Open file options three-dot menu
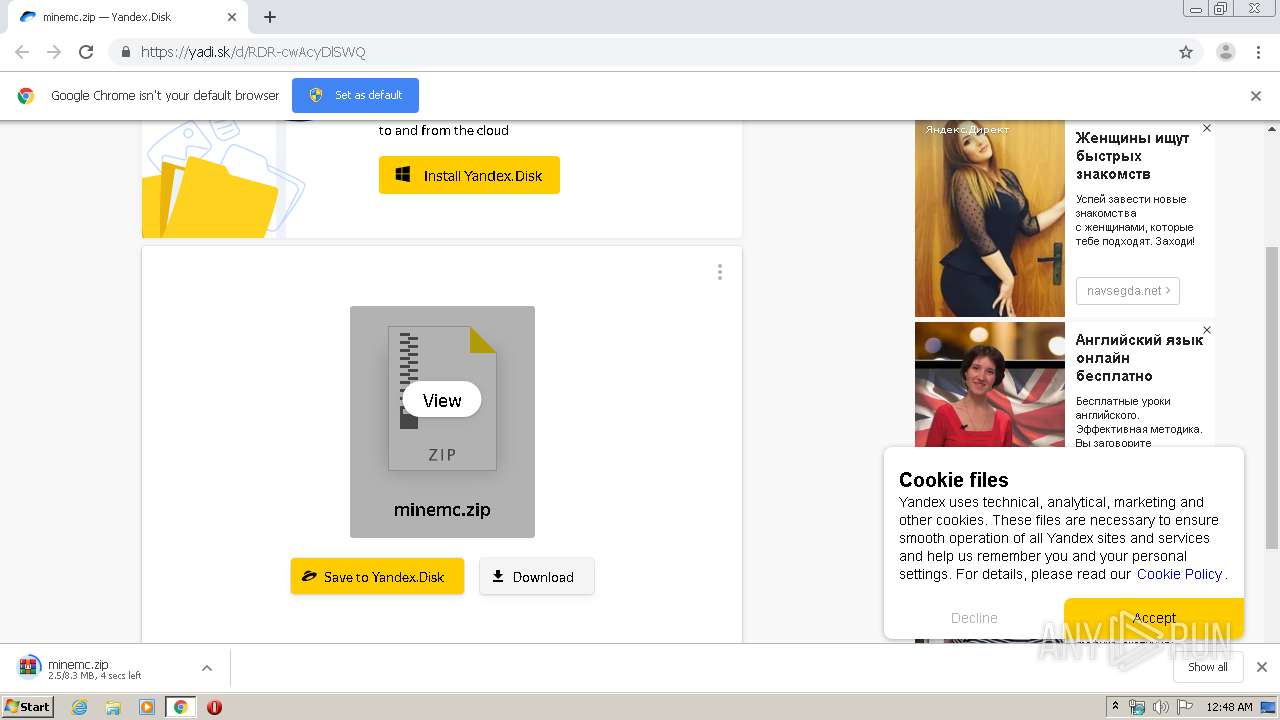The width and height of the screenshot is (1280, 720). (719, 272)
